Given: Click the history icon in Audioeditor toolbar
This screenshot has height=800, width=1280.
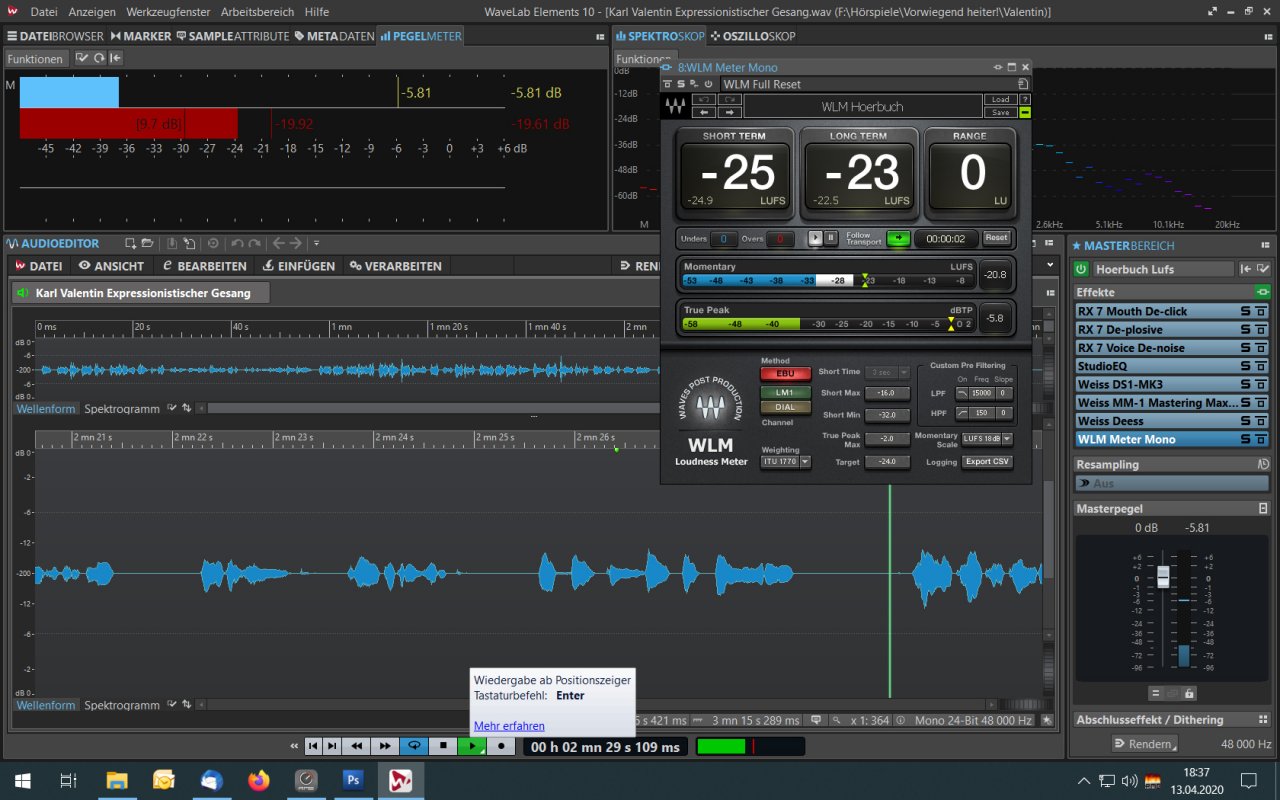Looking at the screenshot, I should tap(213, 243).
